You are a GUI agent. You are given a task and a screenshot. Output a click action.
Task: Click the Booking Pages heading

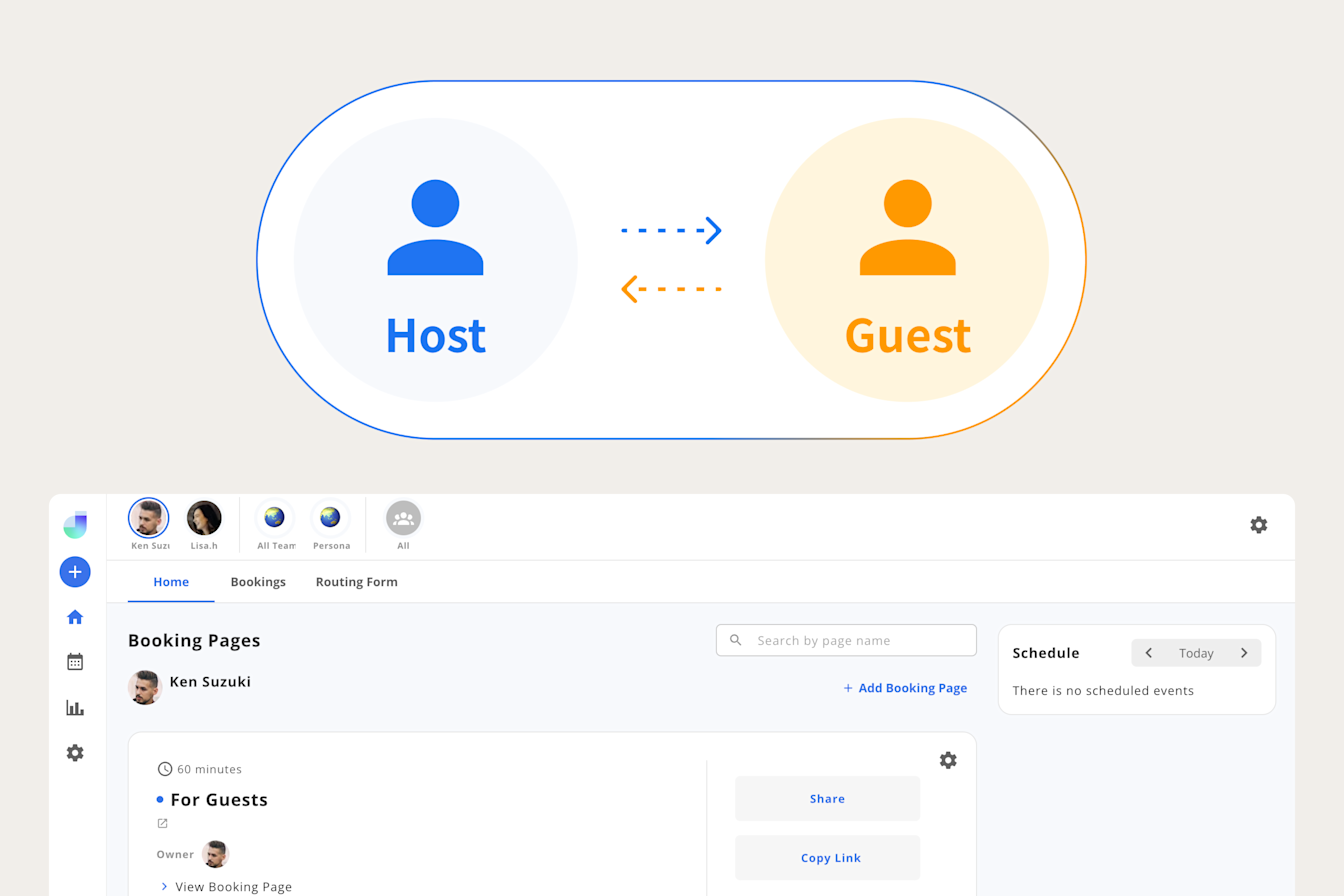[x=194, y=641]
